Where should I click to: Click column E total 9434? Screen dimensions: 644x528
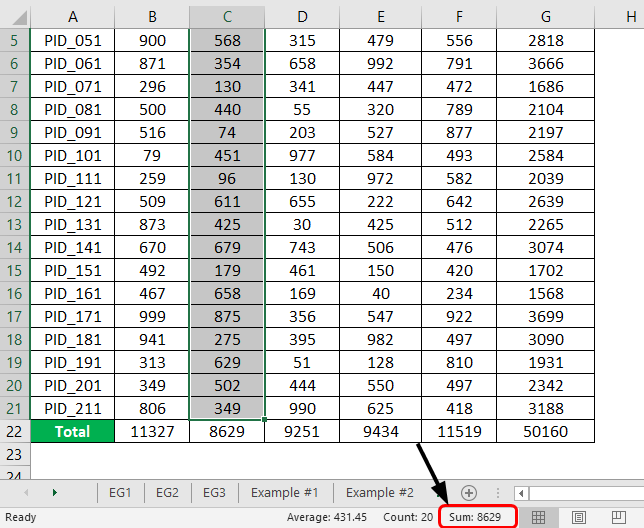click(381, 432)
